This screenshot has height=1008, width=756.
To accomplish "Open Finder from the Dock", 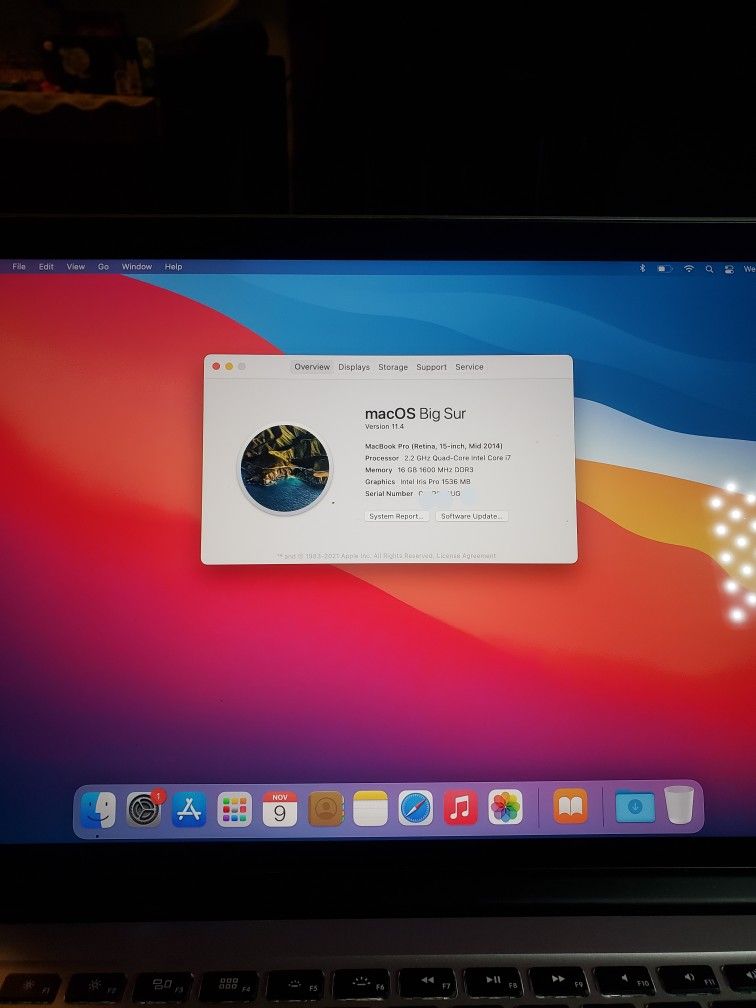I will point(98,809).
